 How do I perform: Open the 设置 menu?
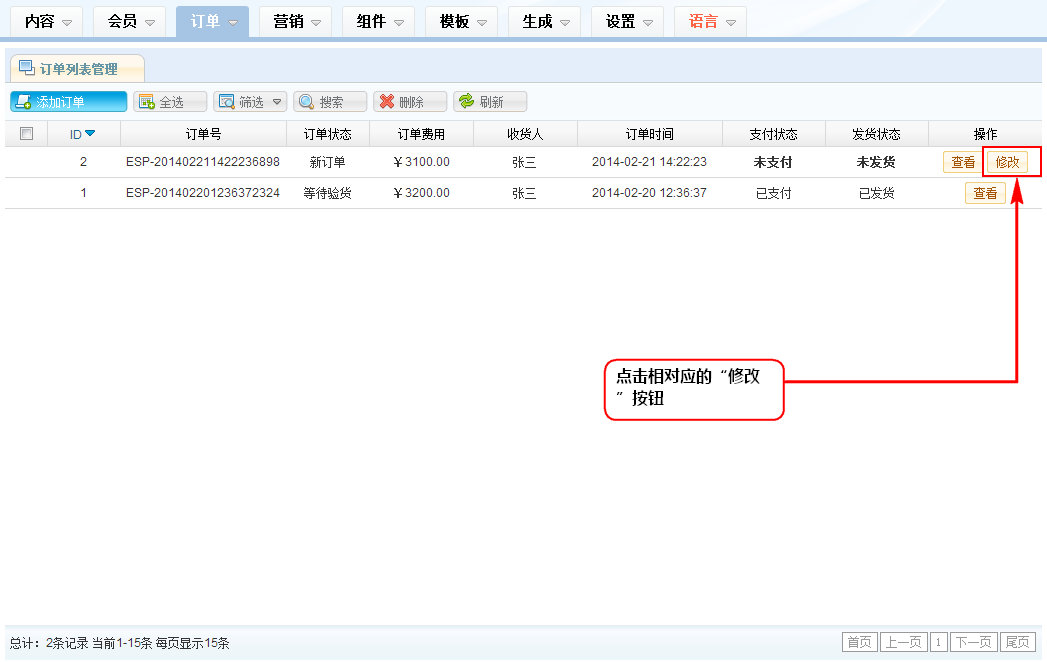[x=629, y=22]
